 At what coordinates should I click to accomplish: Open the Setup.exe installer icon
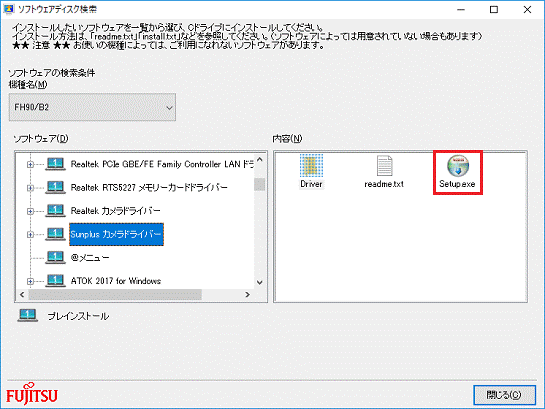pyautogui.click(x=458, y=166)
